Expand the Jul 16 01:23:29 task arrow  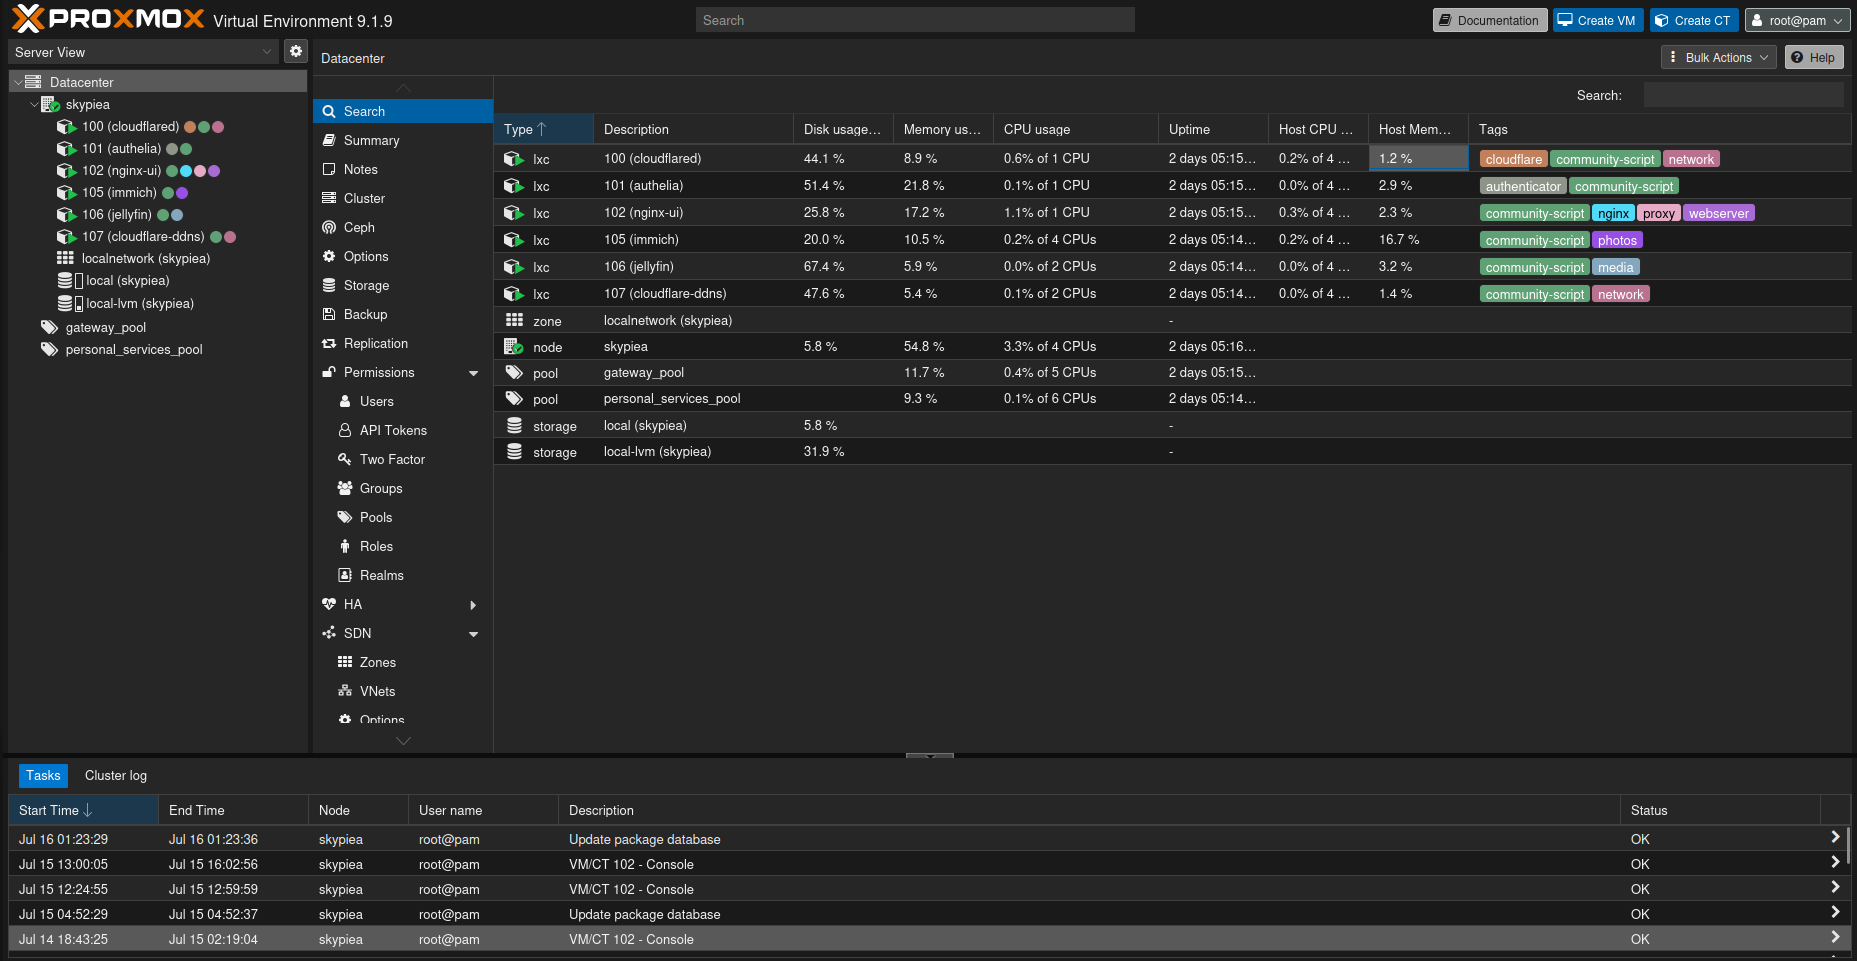click(x=1835, y=838)
